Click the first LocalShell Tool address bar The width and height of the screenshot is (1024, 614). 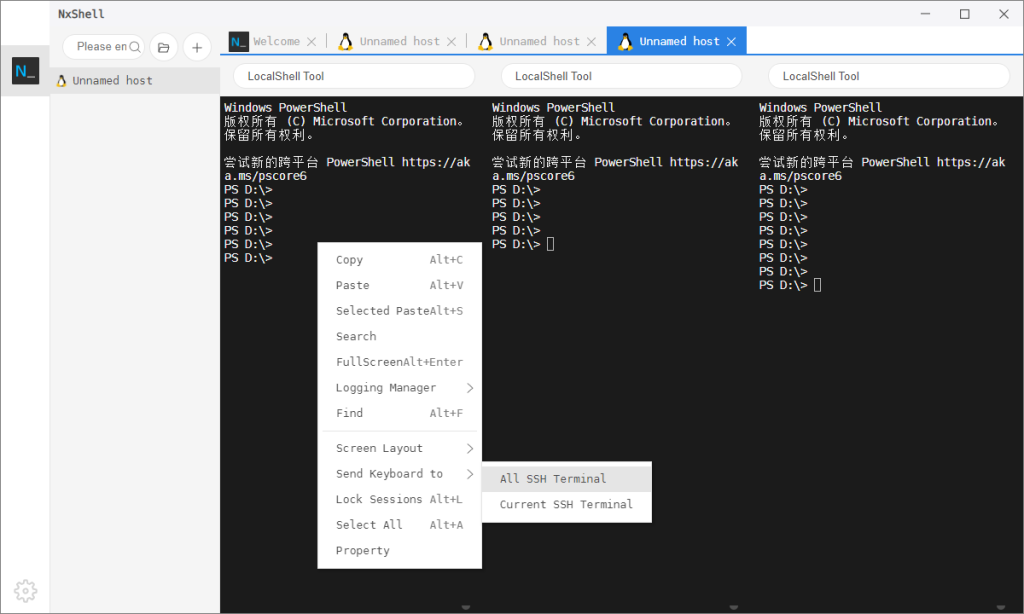pyautogui.click(x=353, y=75)
